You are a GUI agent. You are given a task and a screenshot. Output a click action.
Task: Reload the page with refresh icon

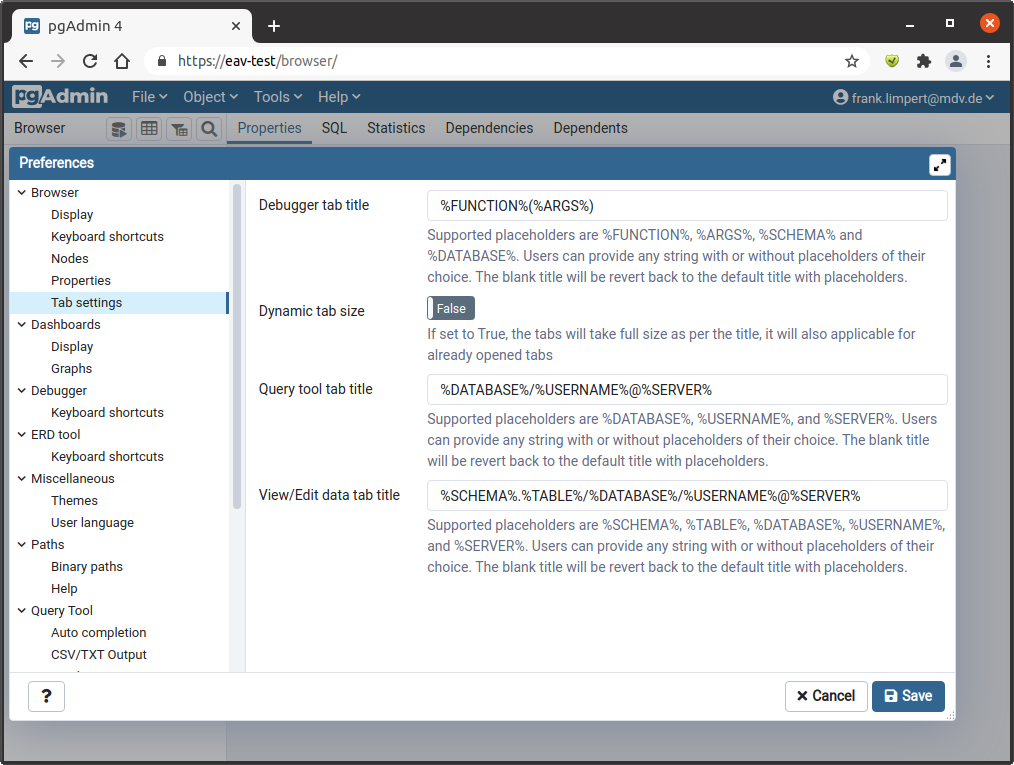[90, 61]
